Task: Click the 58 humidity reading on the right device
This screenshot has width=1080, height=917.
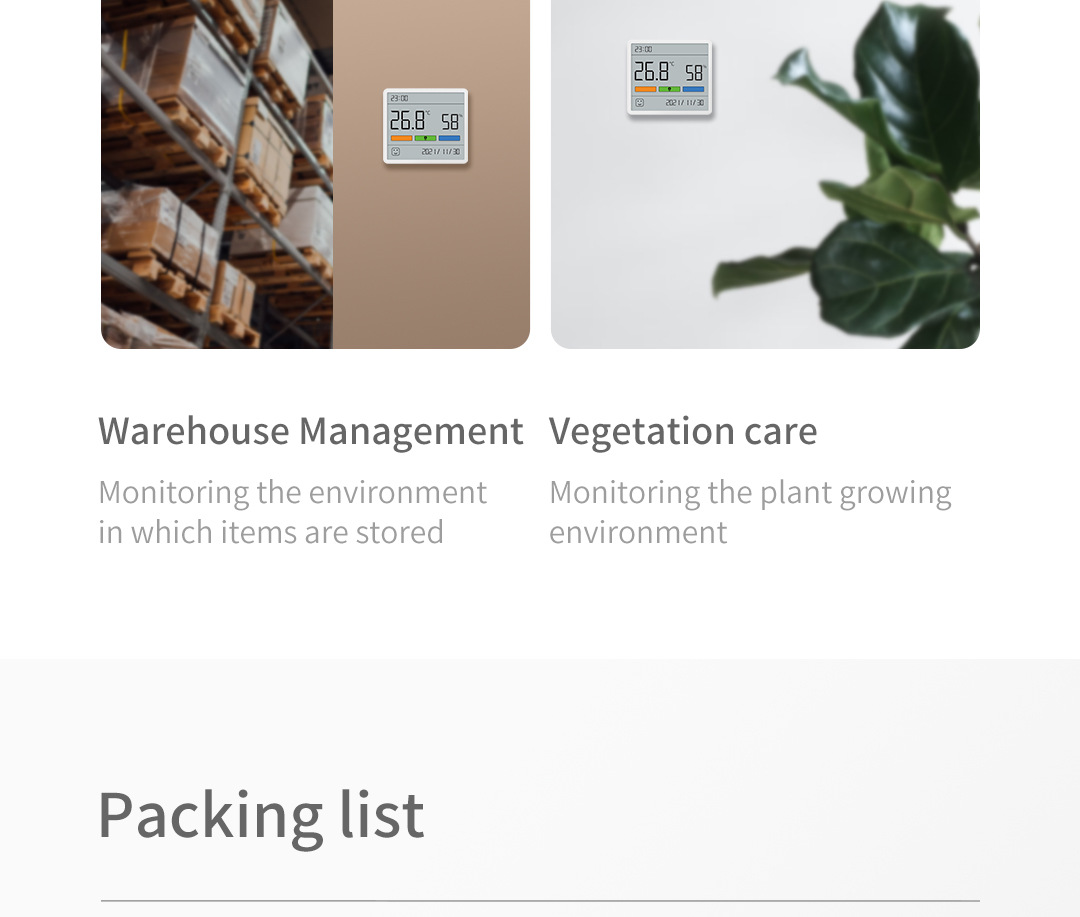Action: click(x=694, y=73)
